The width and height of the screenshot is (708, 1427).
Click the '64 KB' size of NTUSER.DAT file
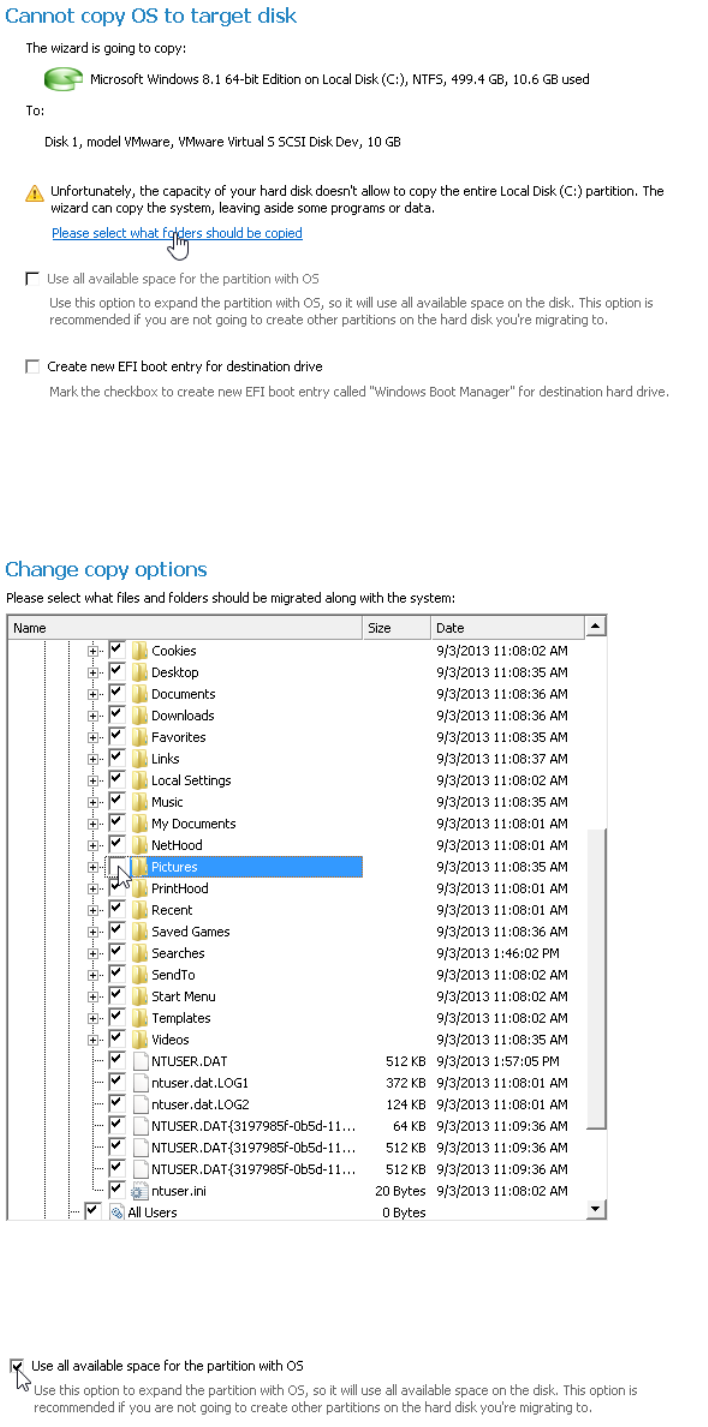point(410,1126)
